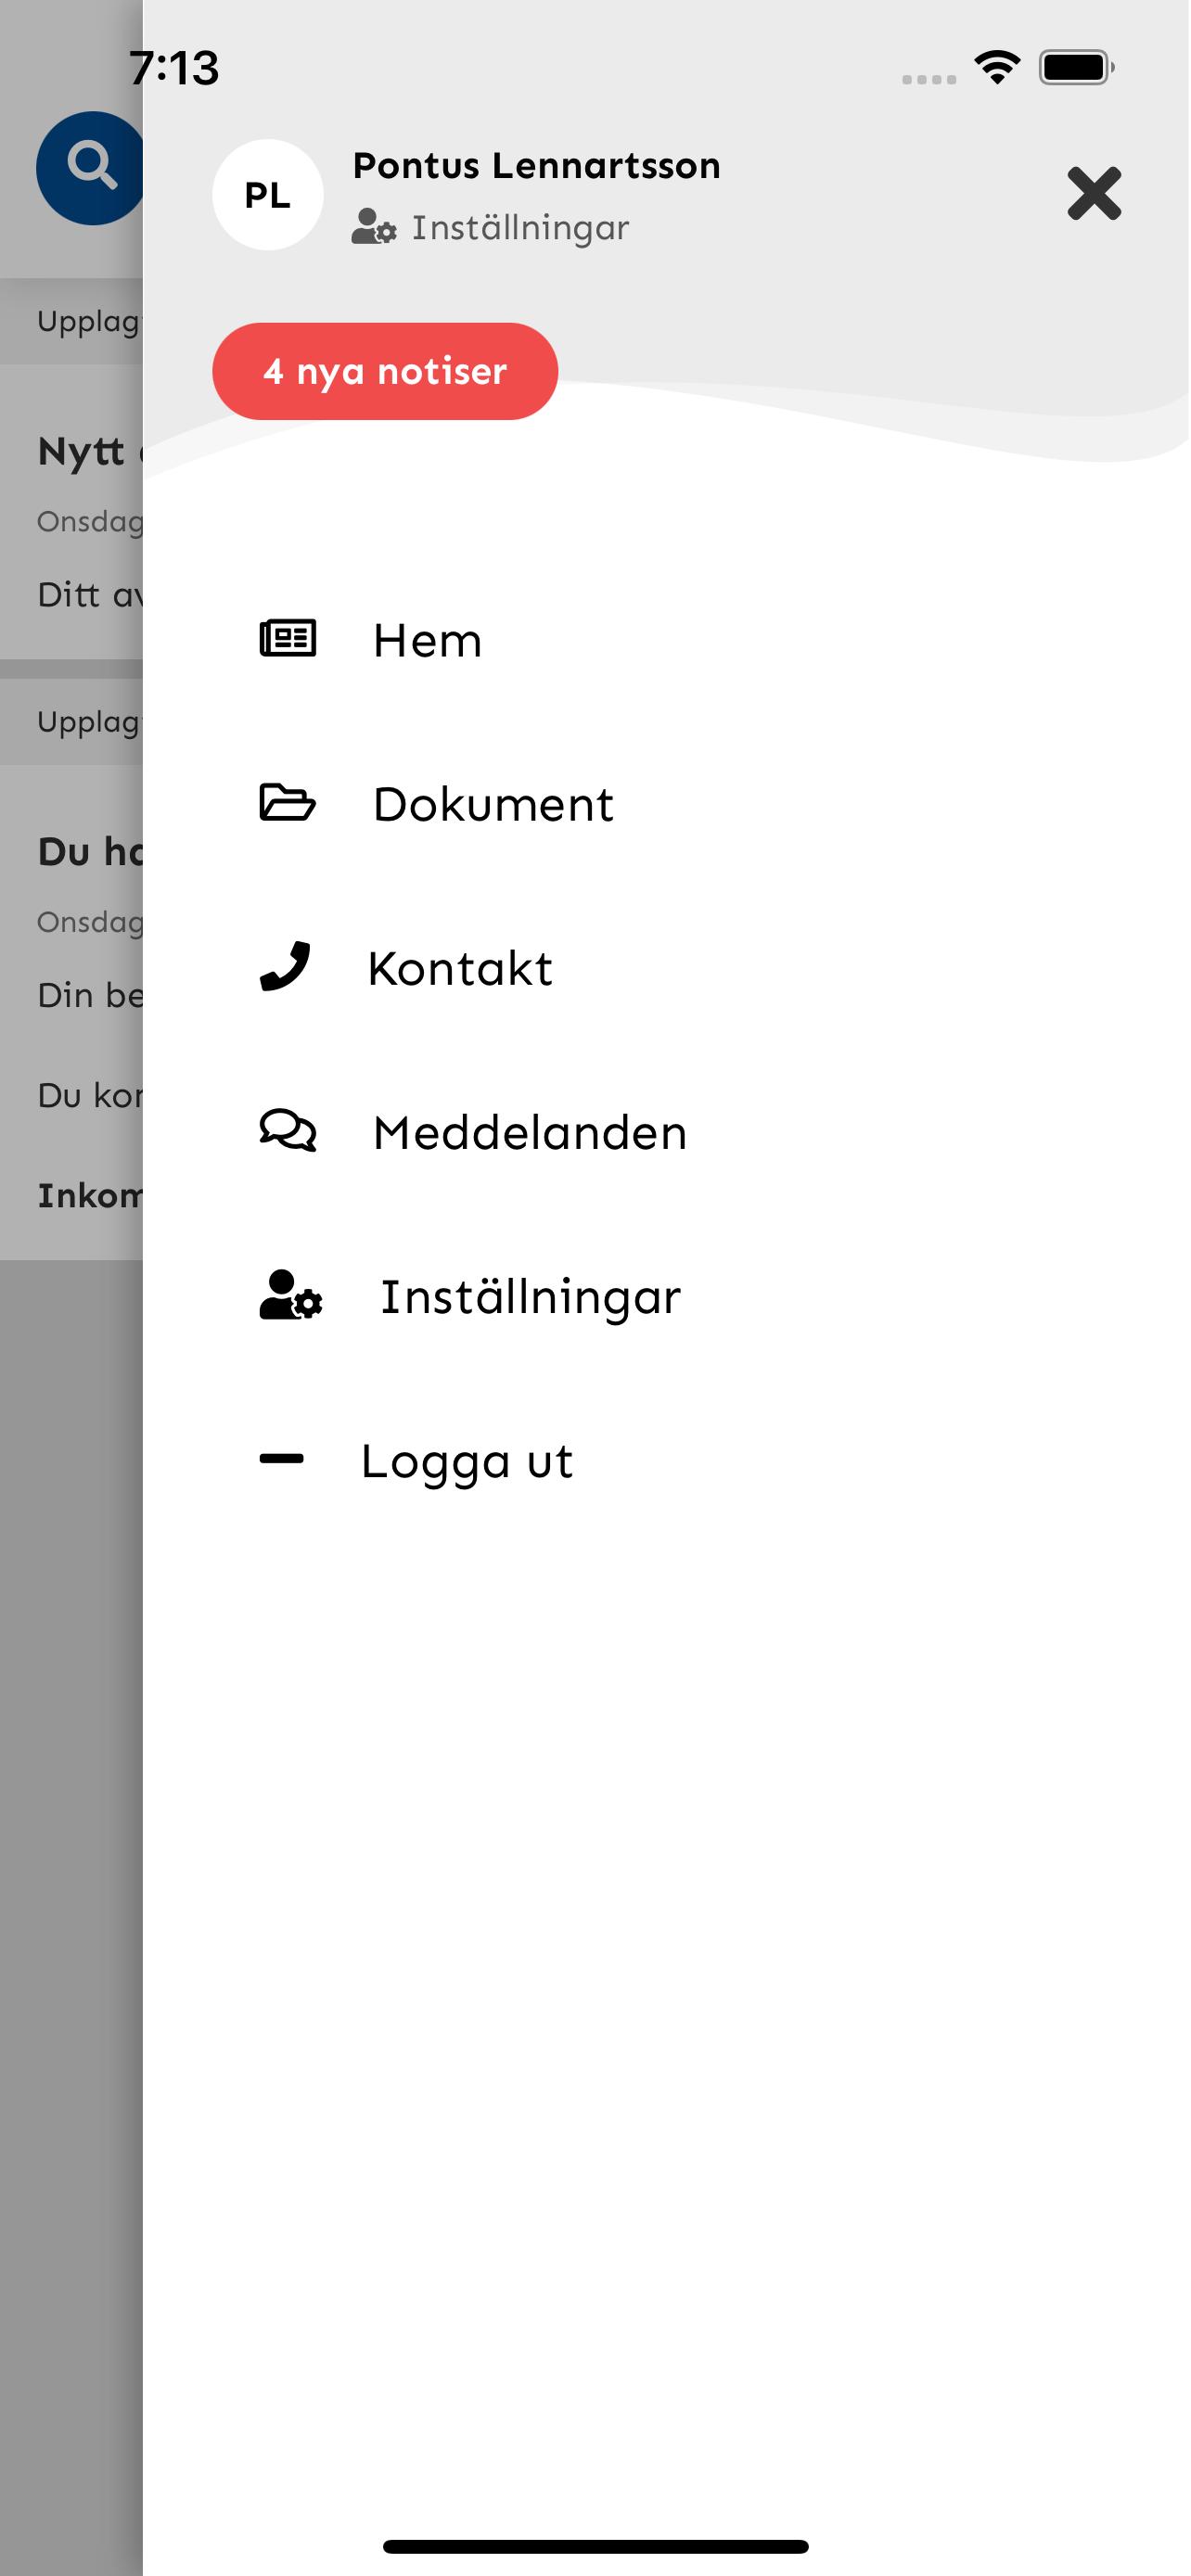Open the Hem menu item
The width and height of the screenshot is (1191, 2576).
[x=427, y=640]
